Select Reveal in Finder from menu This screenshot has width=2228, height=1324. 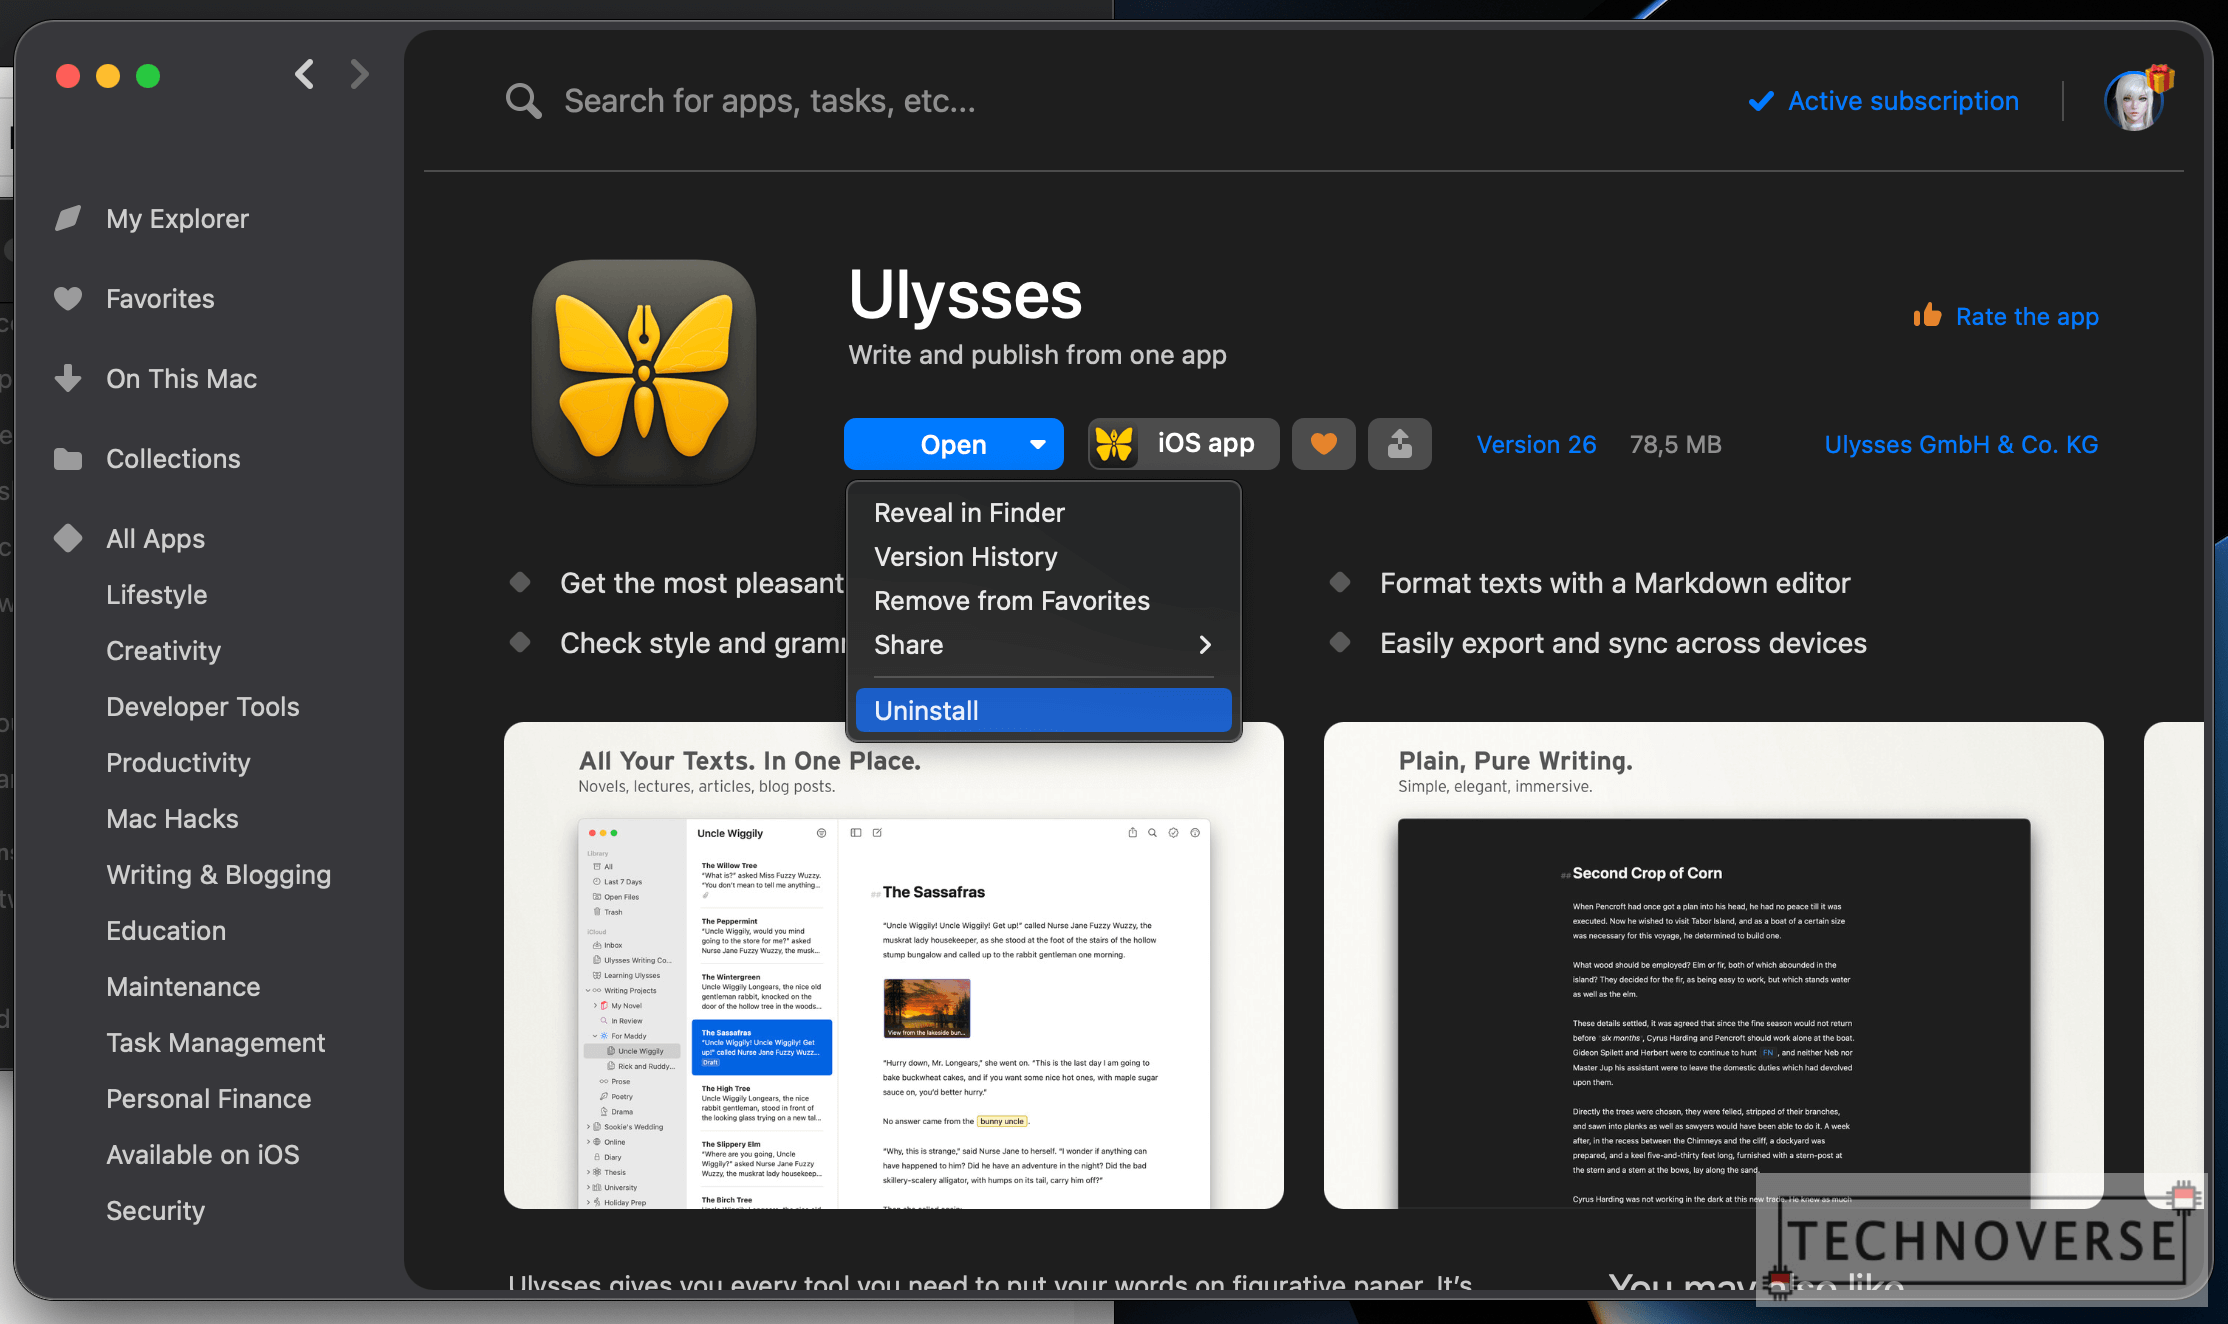pyautogui.click(x=1043, y=513)
